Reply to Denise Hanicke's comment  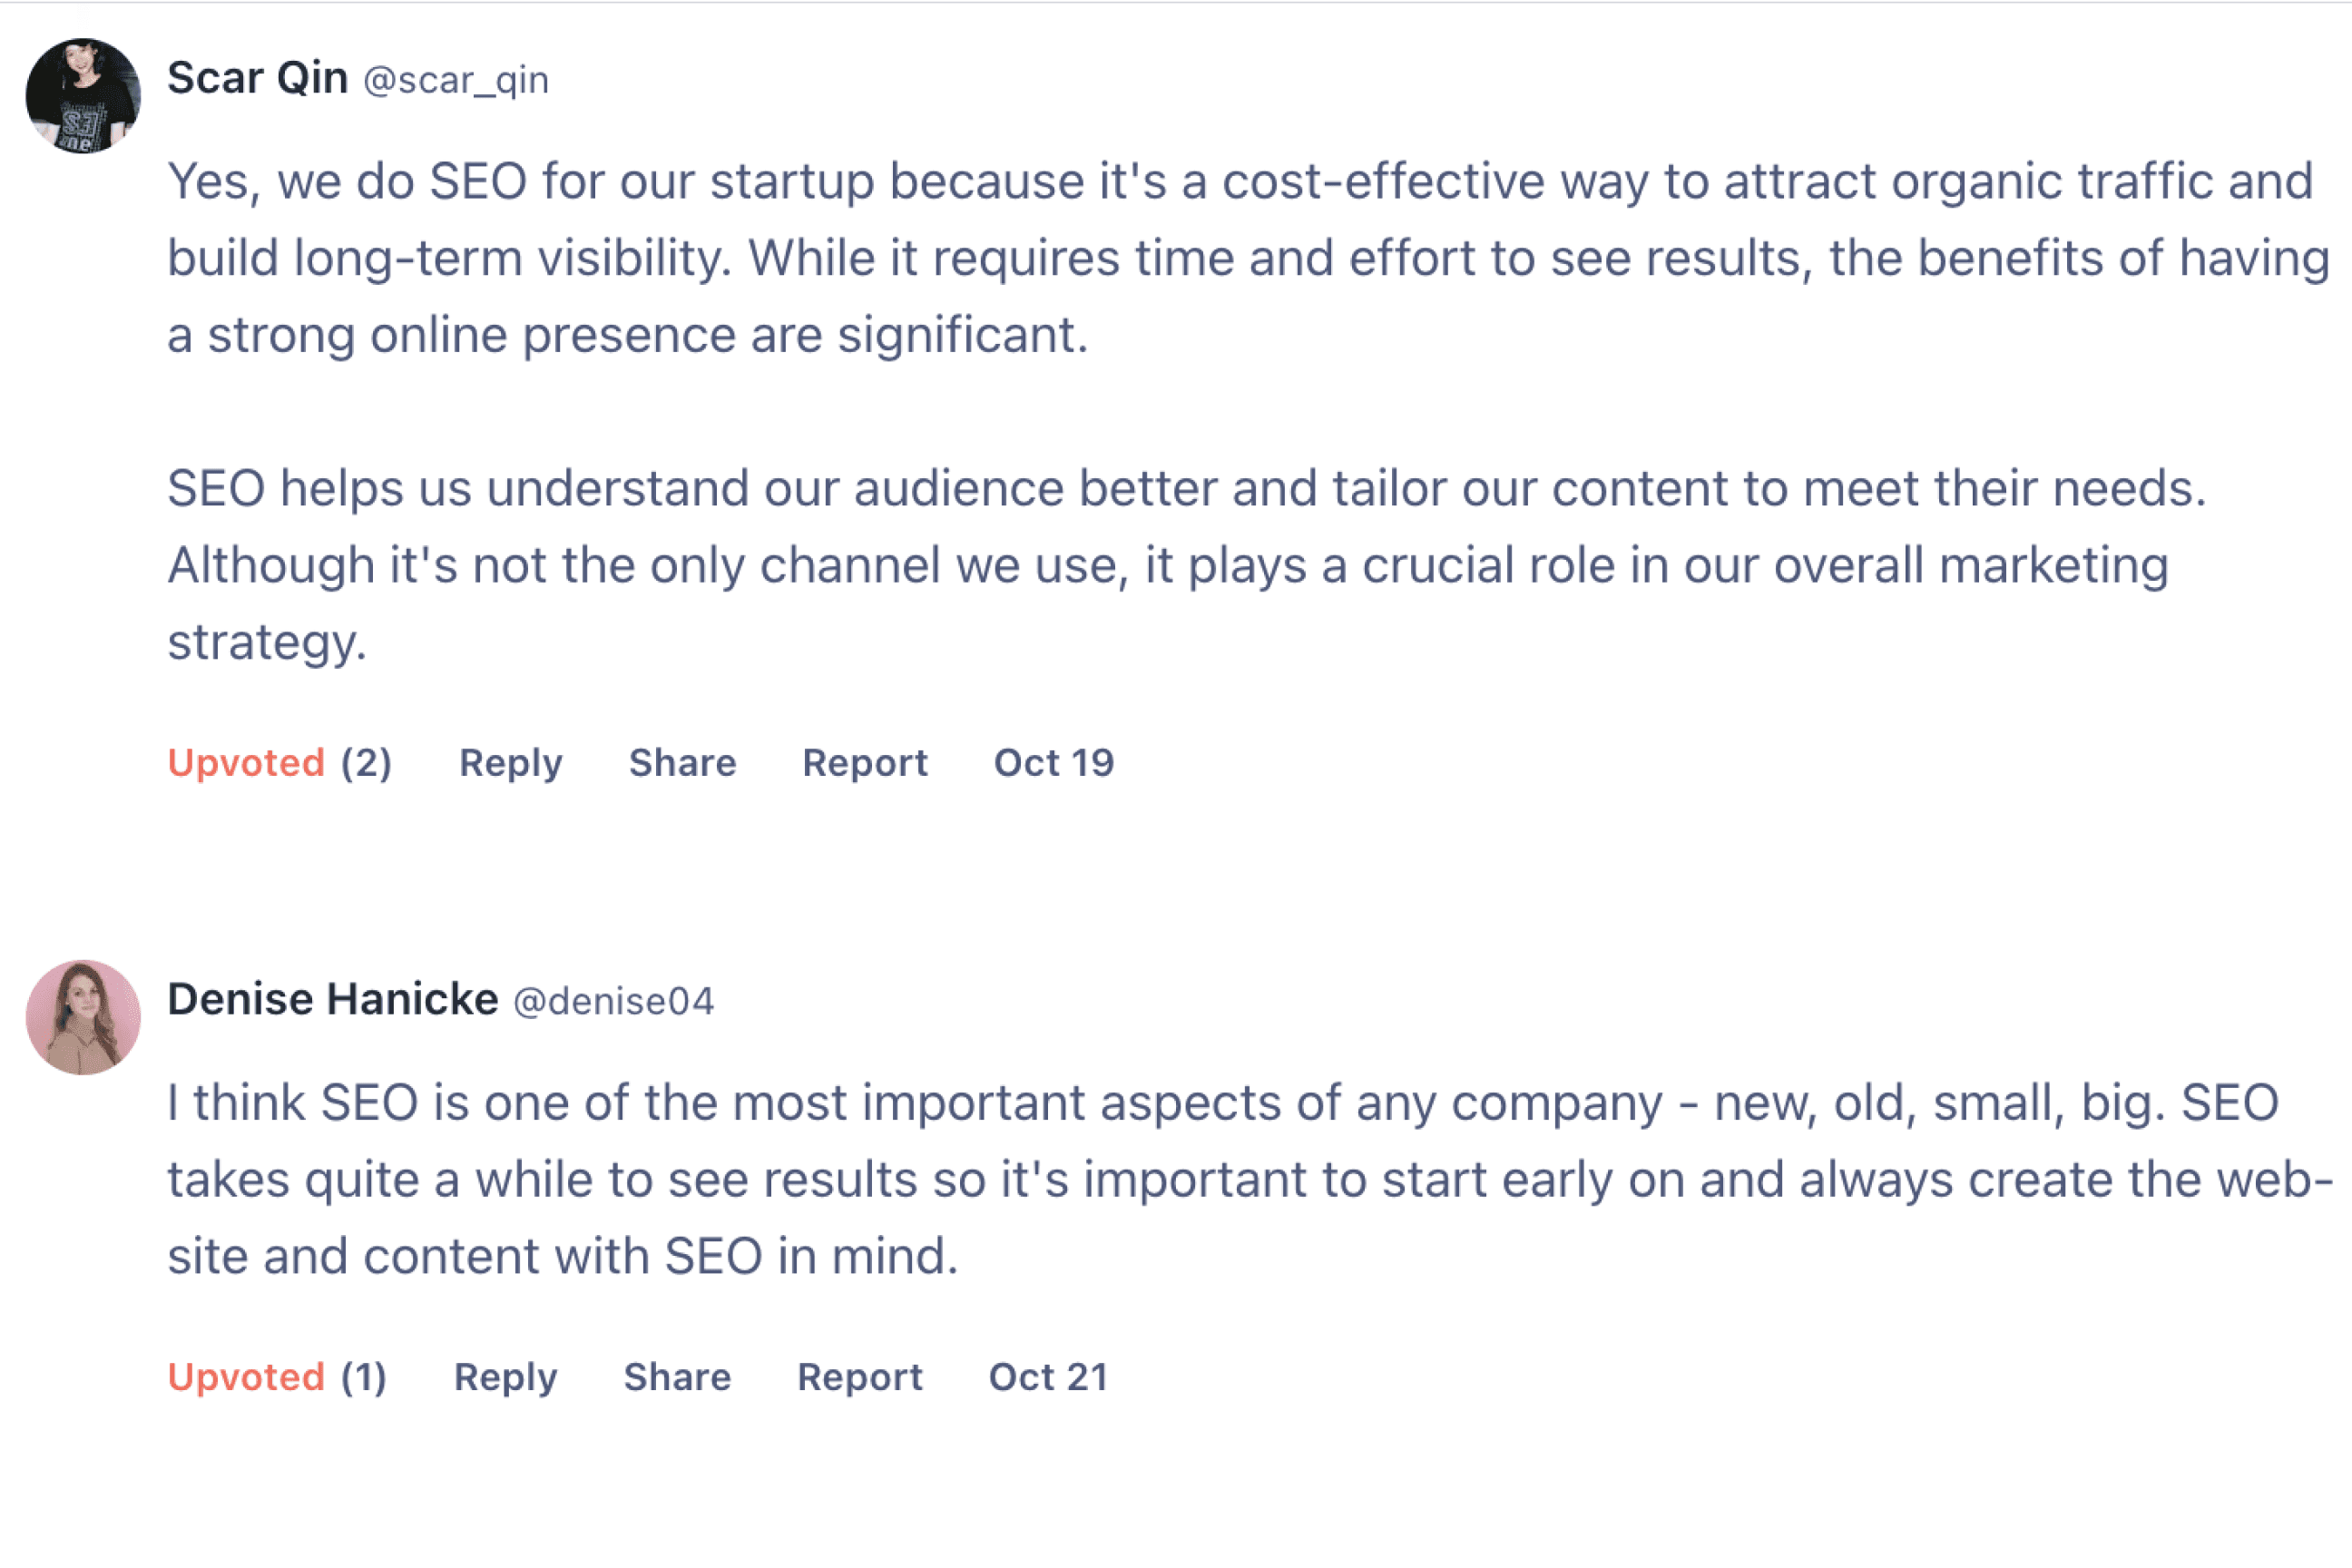(x=505, y=1377)
